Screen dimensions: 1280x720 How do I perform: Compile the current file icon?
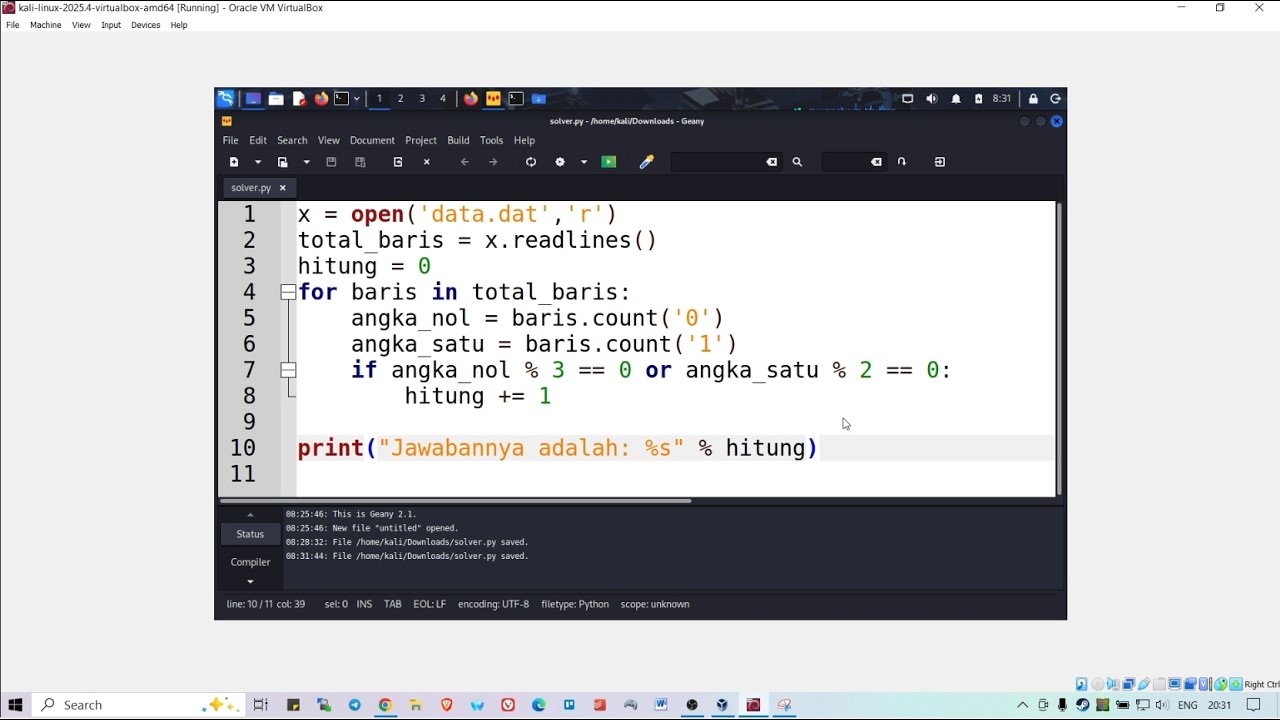tap(531, 162)
